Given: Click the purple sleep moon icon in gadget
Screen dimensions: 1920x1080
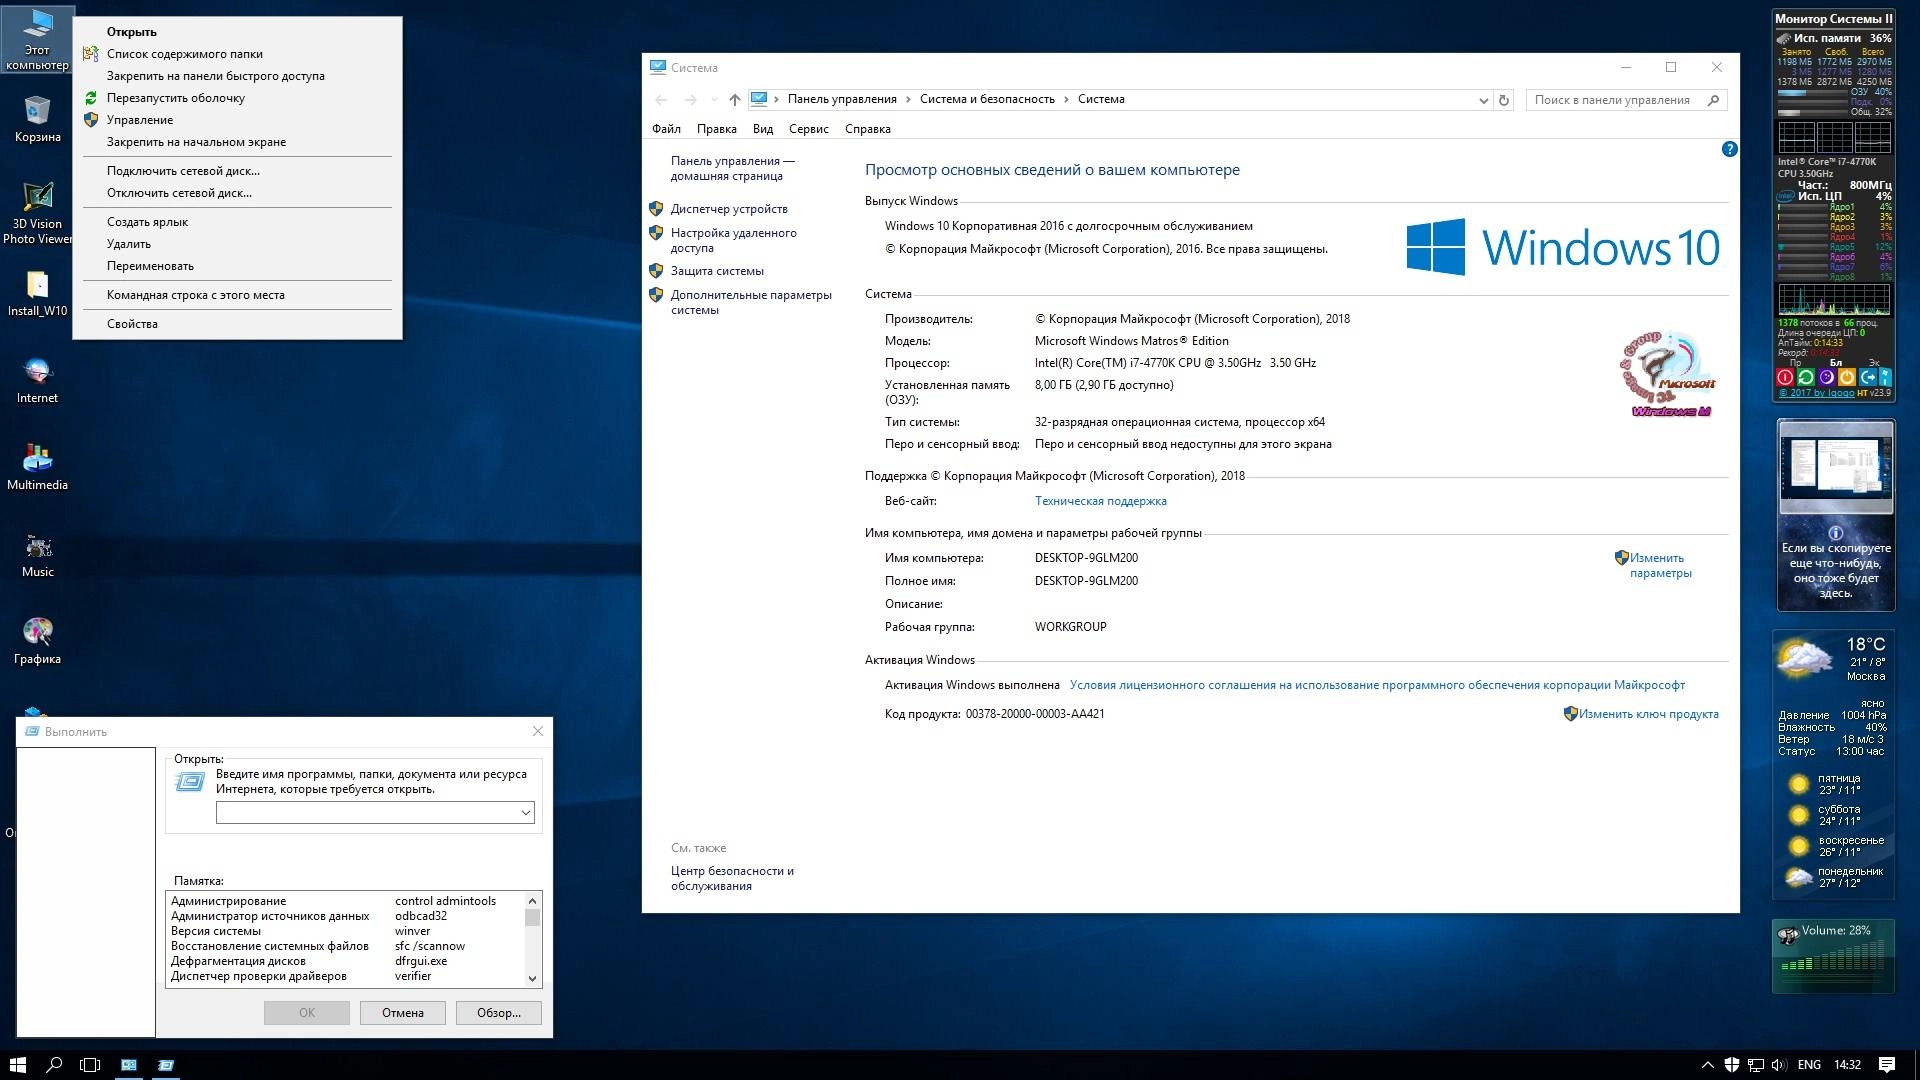Looking at the screenshot, I should (1827, 377).
